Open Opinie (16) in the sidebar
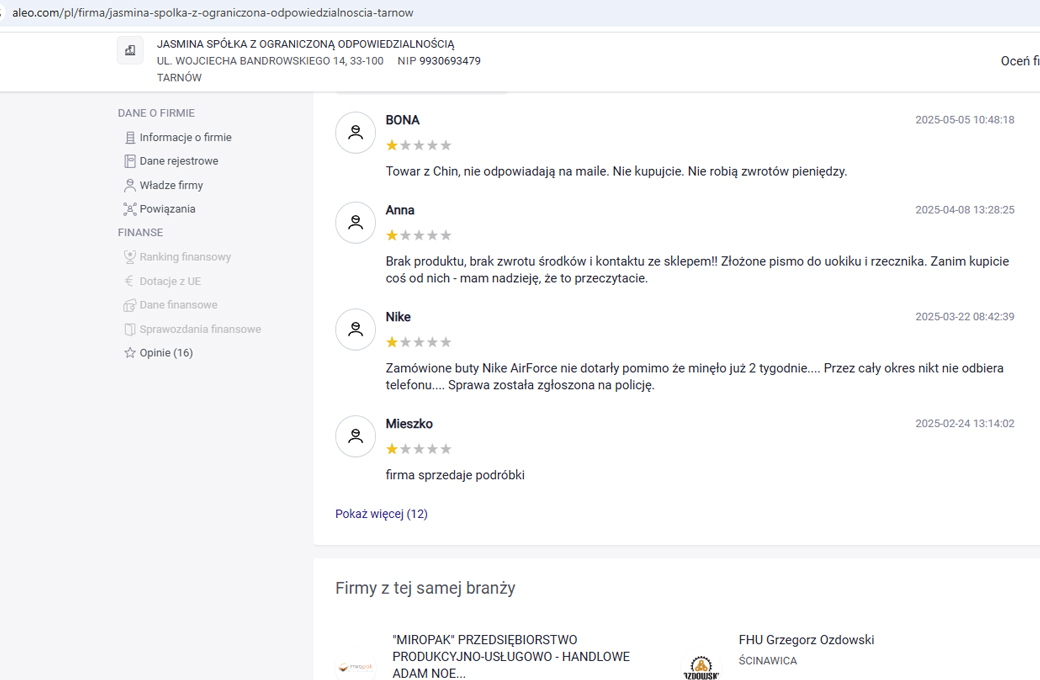1040x680 pixels. 166,353
